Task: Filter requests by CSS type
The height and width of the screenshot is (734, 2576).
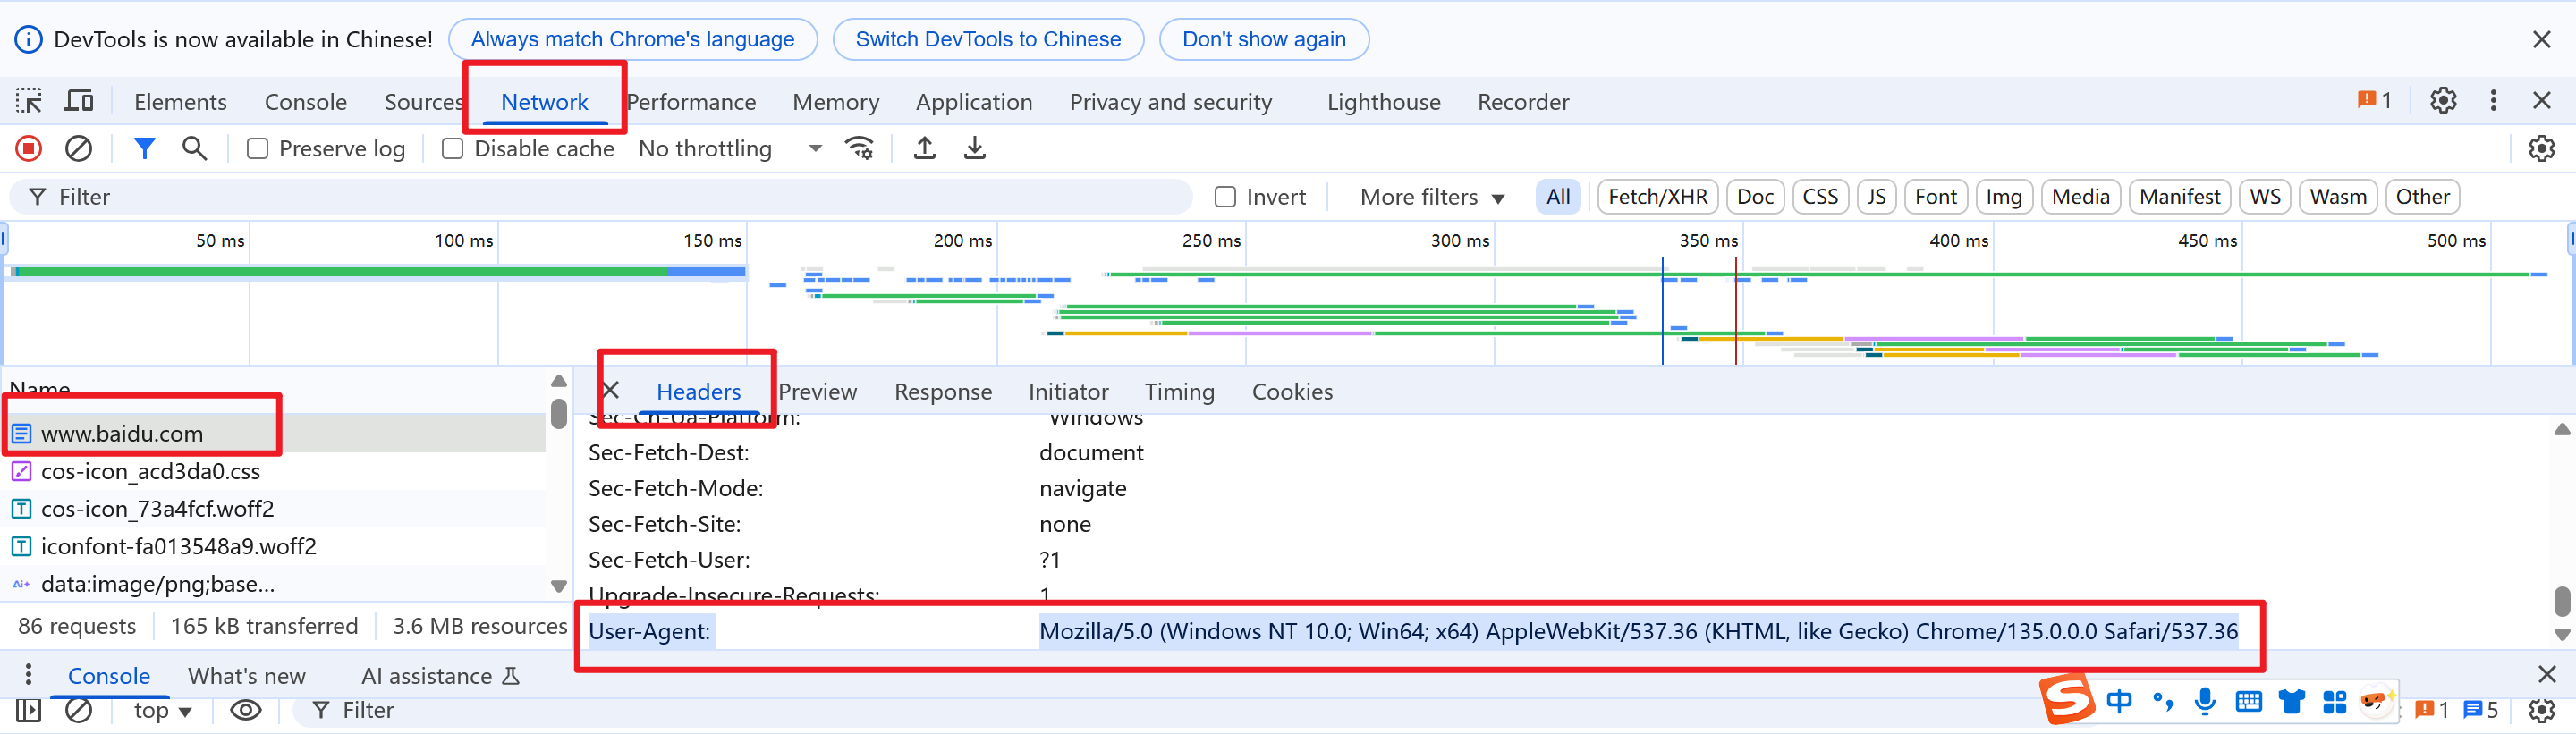Action: [1820, 197]
